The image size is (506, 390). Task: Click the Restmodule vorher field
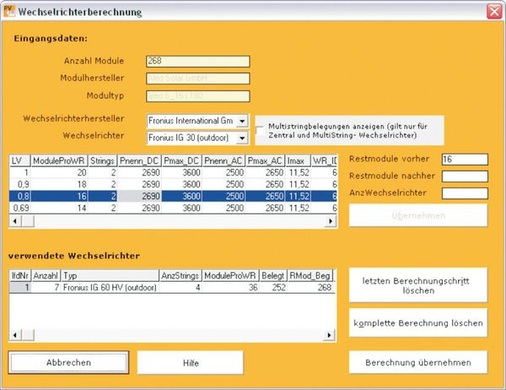click(465, 159)
